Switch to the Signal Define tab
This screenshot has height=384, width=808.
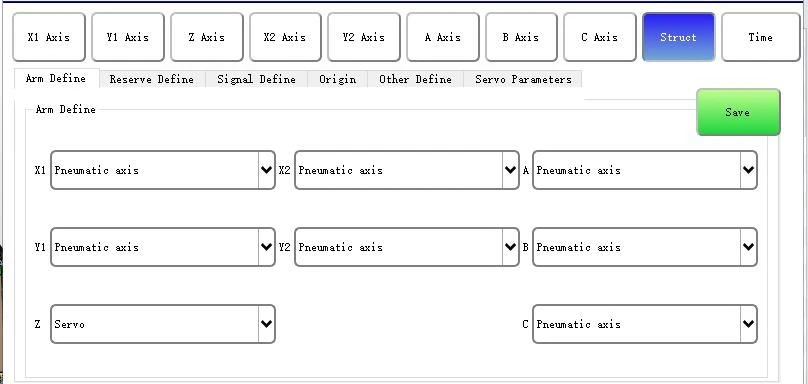point(256,79)
